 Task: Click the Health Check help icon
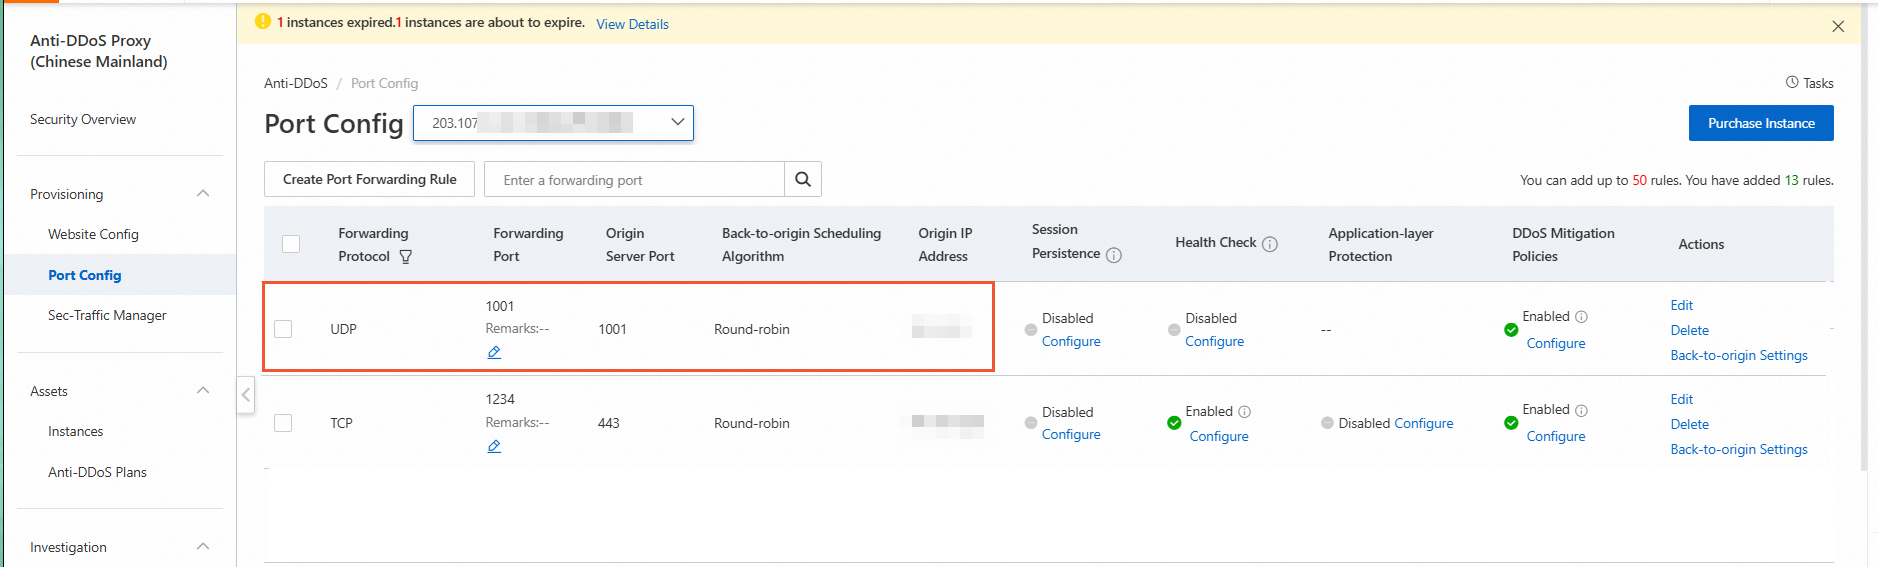1270,244
